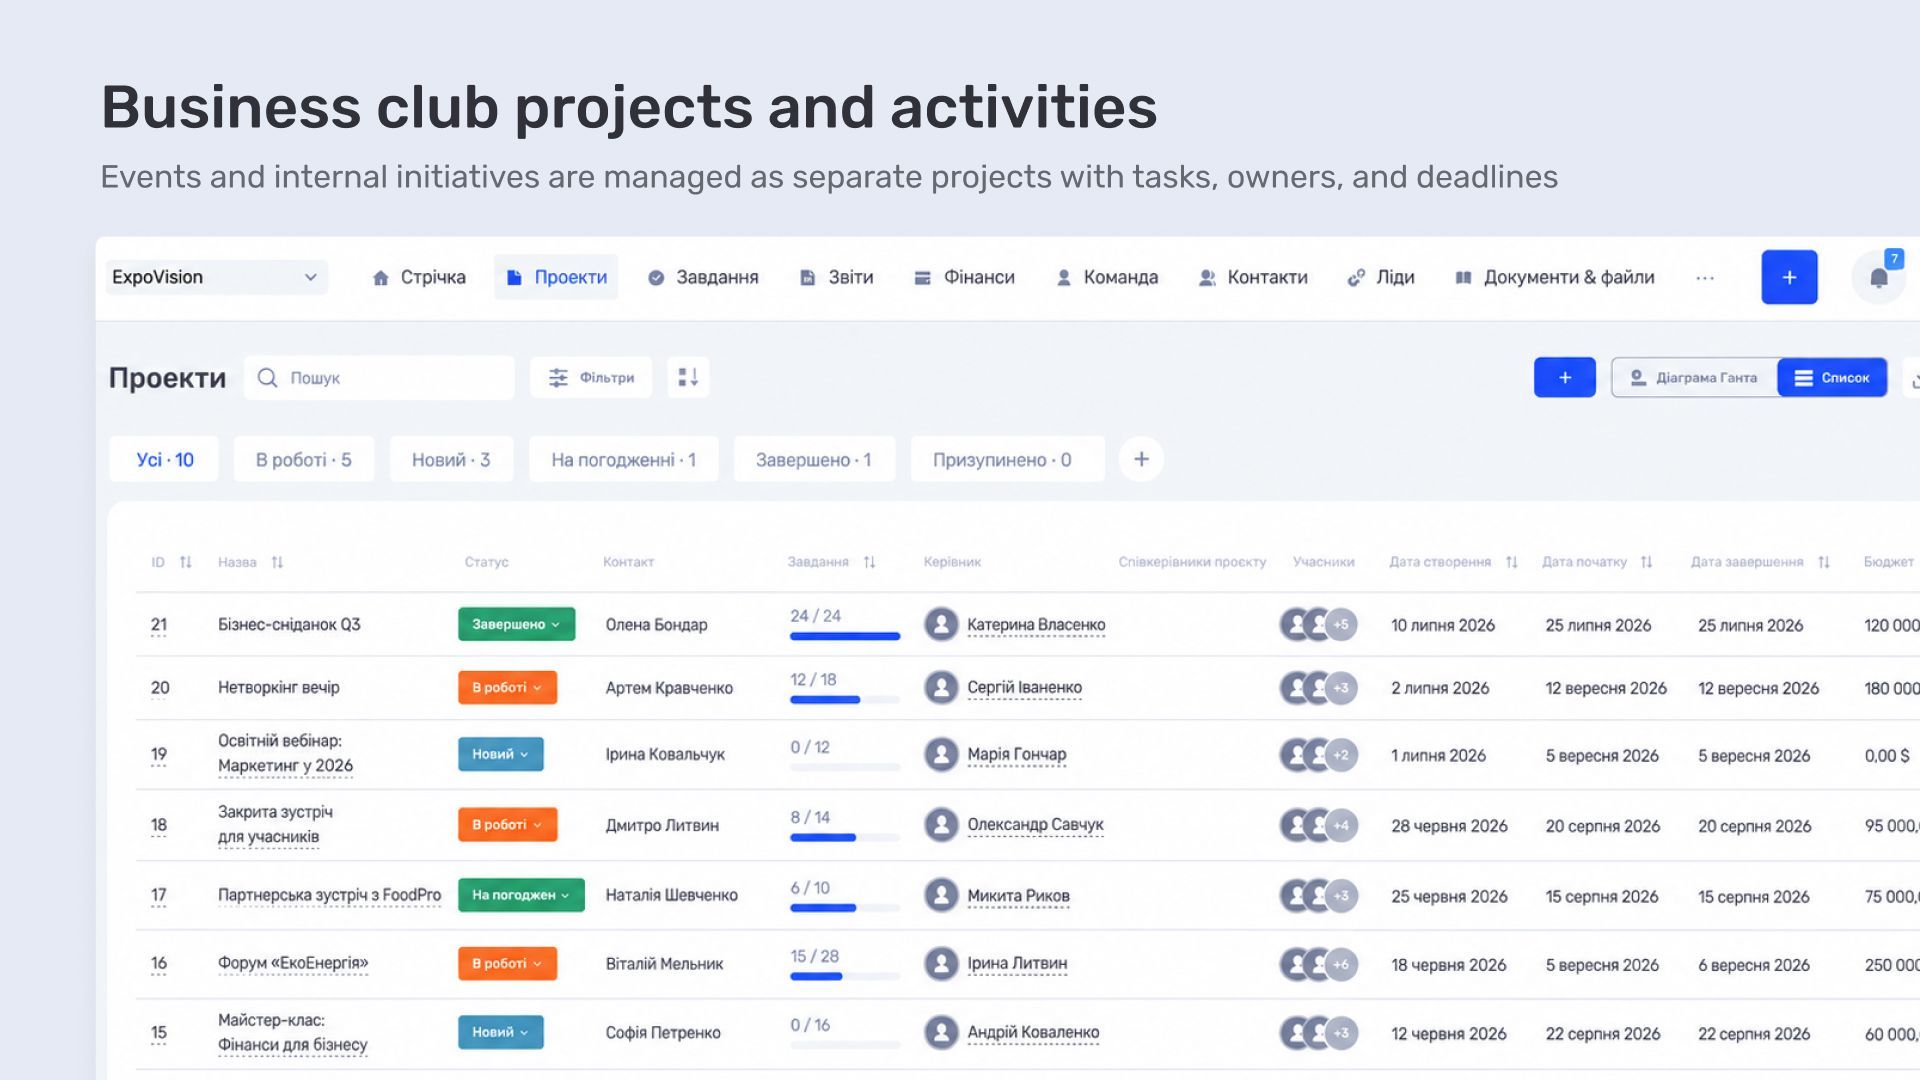Switch to Діаграма Ганта view
Screen dimensions: 1920x1080
tap(1694, 377)
